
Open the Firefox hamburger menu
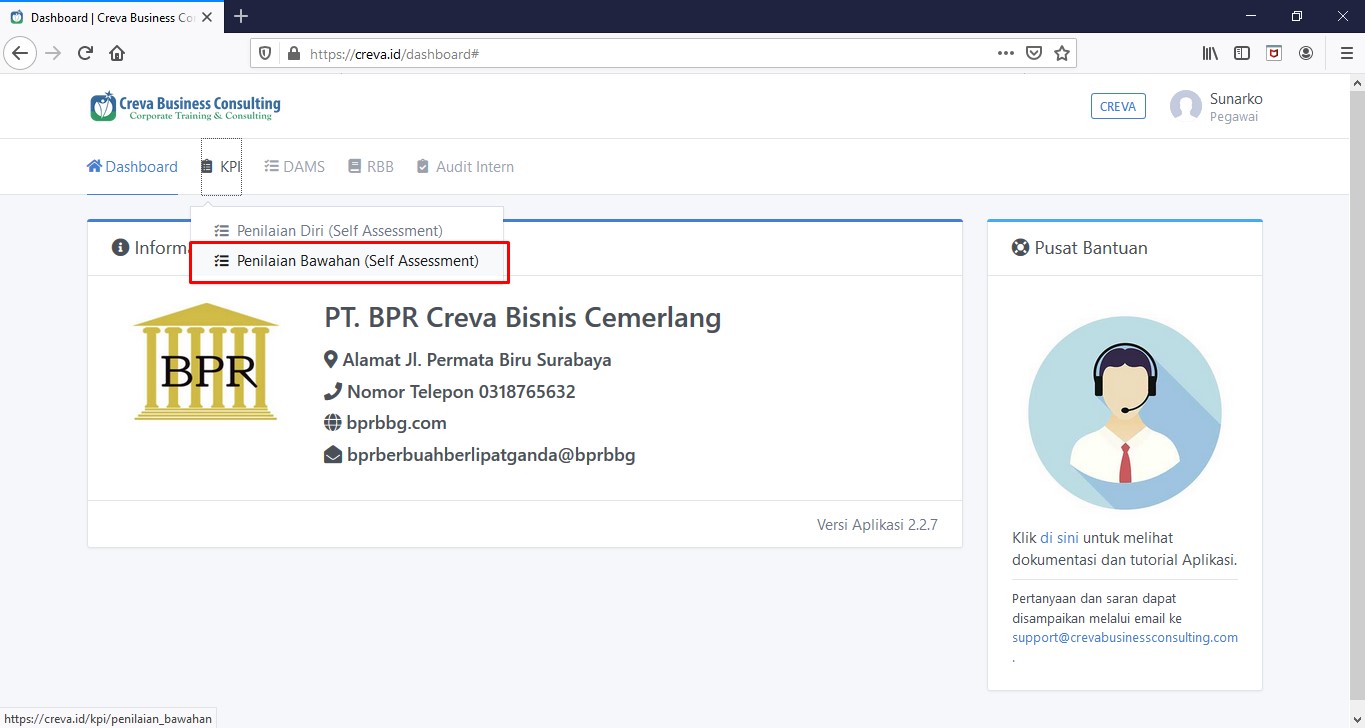[x=1346, y=53]
